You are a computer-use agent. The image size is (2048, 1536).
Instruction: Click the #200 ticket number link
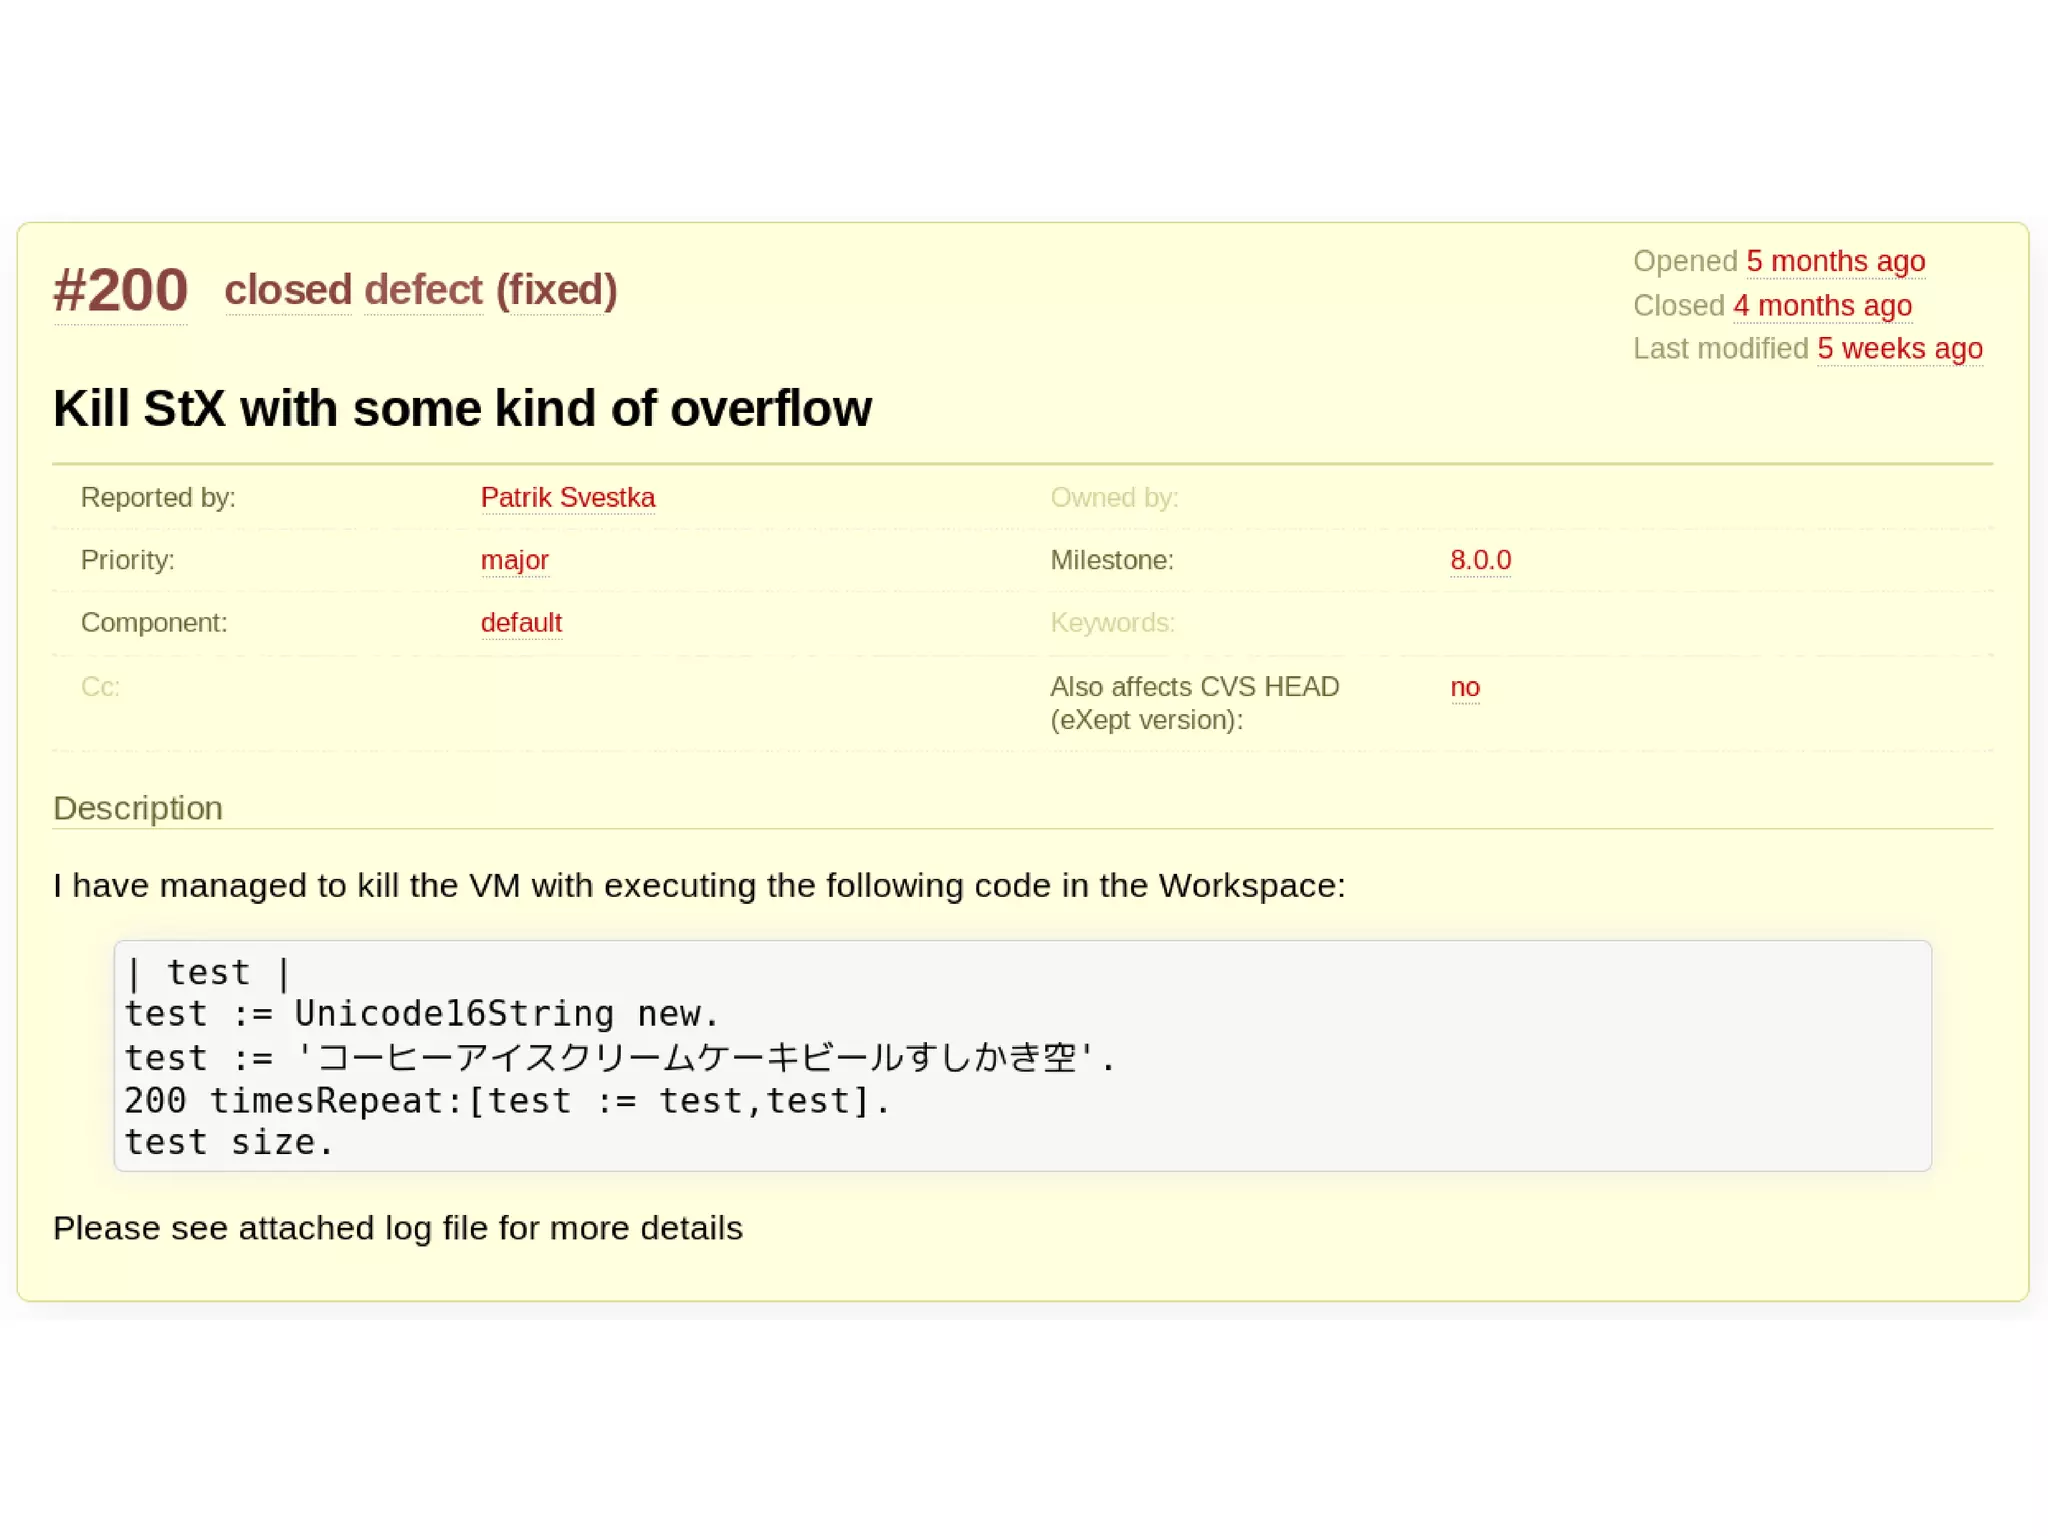(x=120, y=291)
